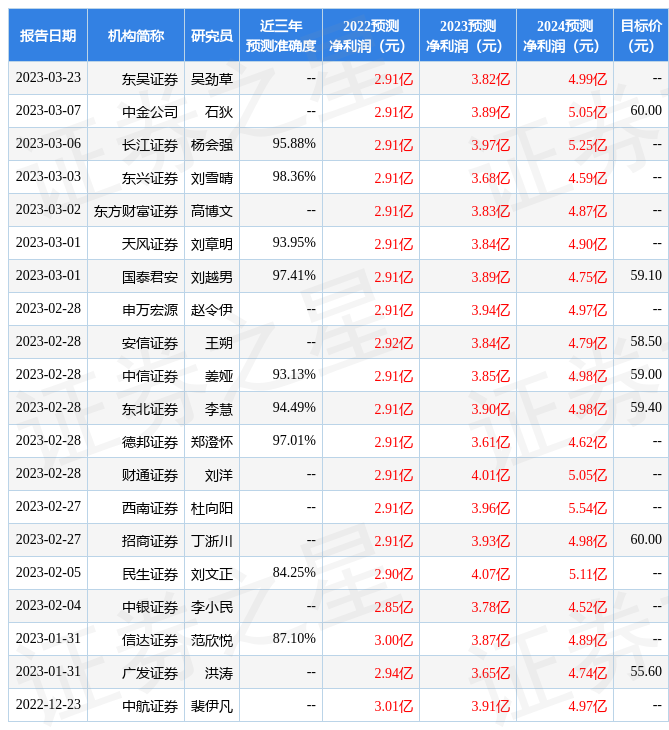
Task: Click the 4.52亿 2024 profit value
Action: (x=588, y=608)
